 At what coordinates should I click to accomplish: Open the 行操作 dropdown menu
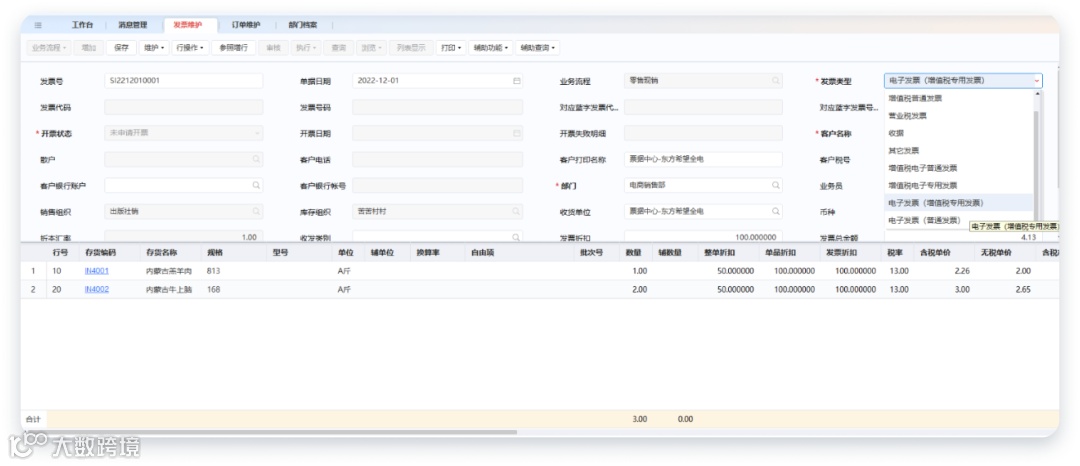pyautogui.click(x=189, y=48)
